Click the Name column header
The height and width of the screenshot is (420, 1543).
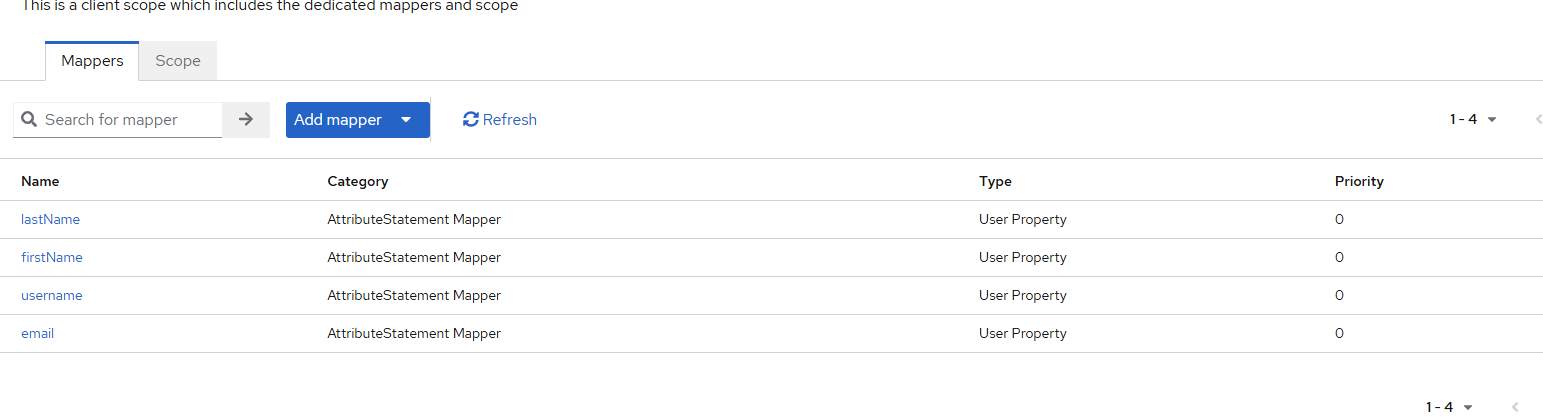(x=40, y=182)
